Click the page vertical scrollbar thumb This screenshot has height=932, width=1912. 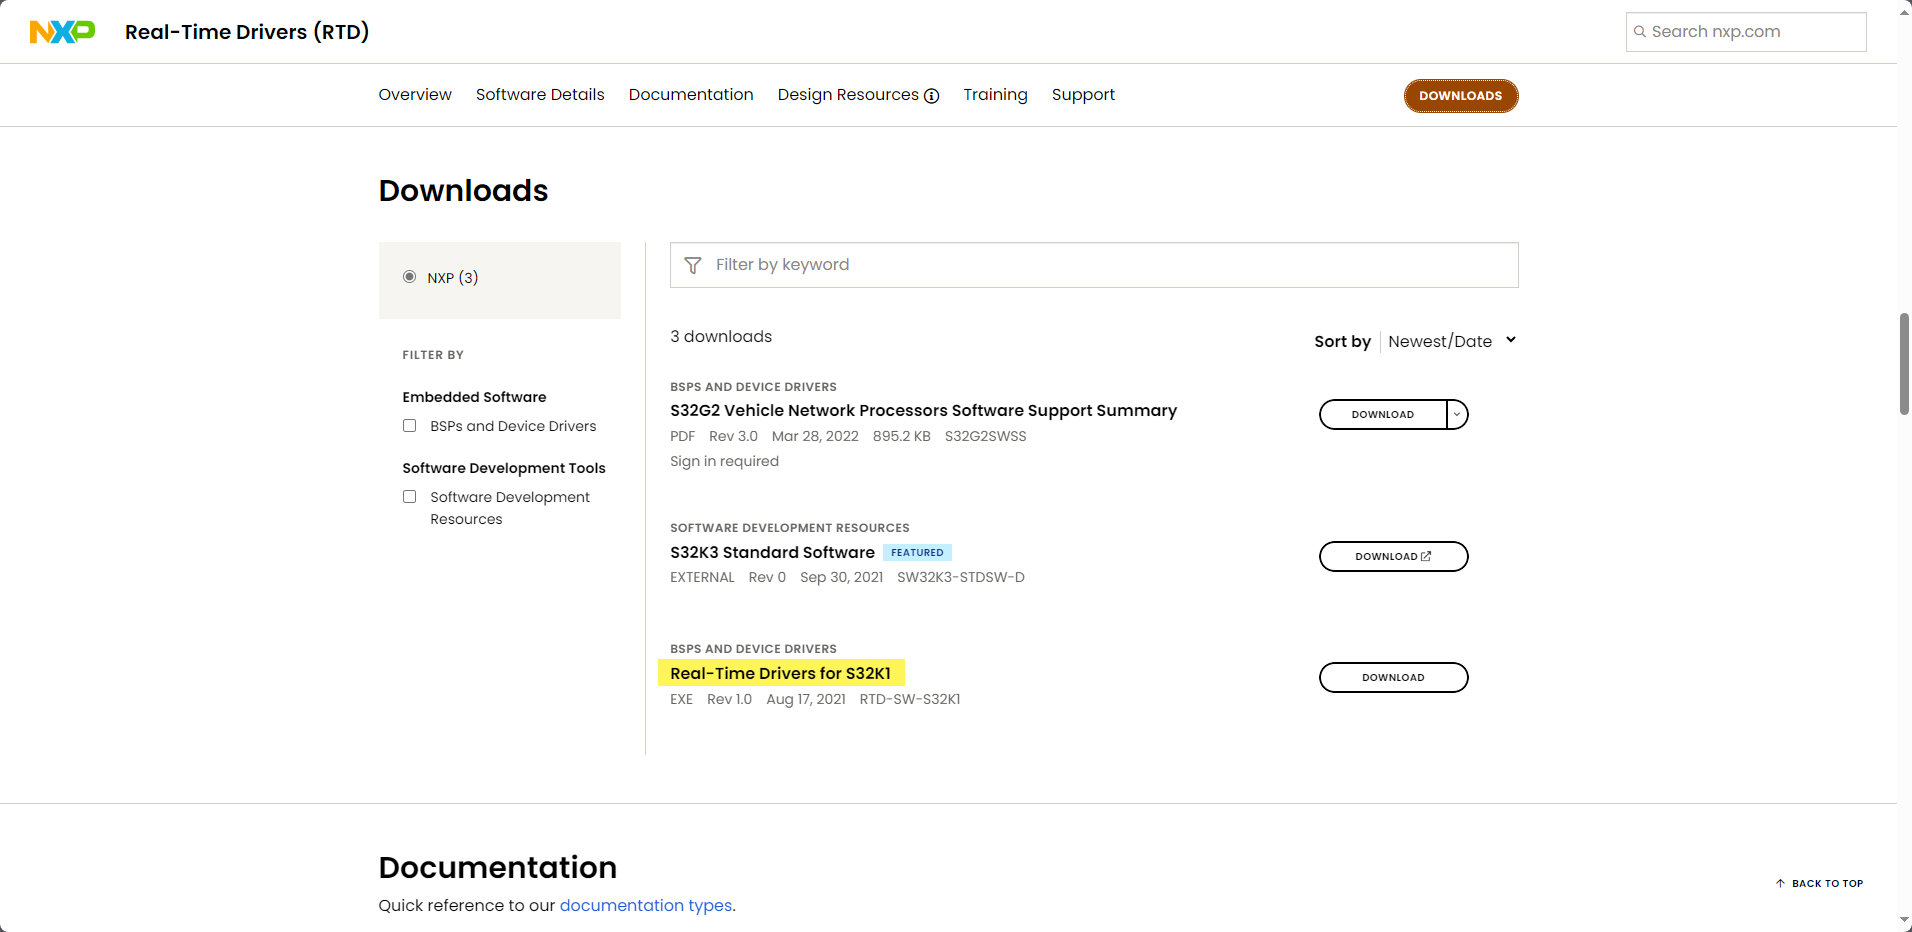point(1904,364)
